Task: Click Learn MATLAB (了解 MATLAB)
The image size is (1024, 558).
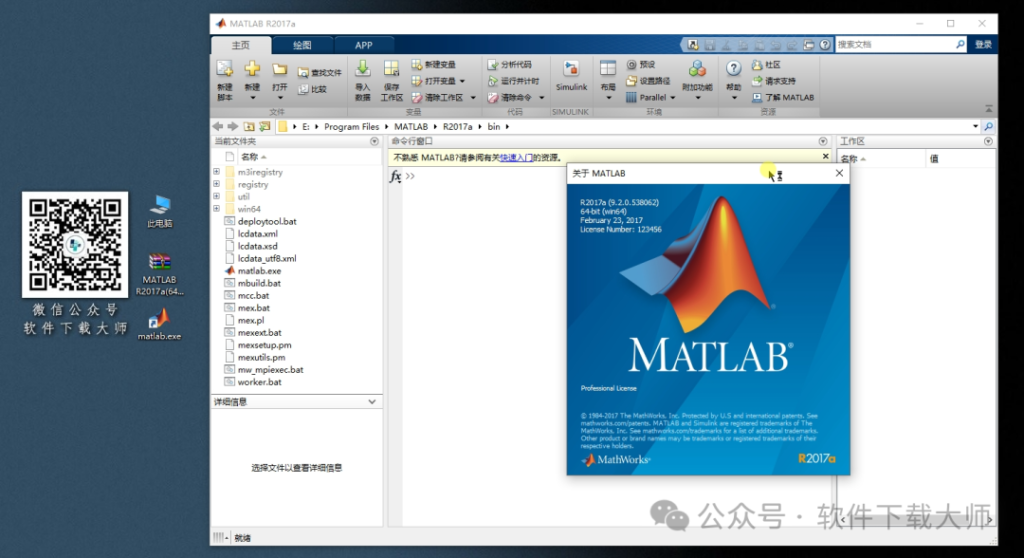Action: 783,97
